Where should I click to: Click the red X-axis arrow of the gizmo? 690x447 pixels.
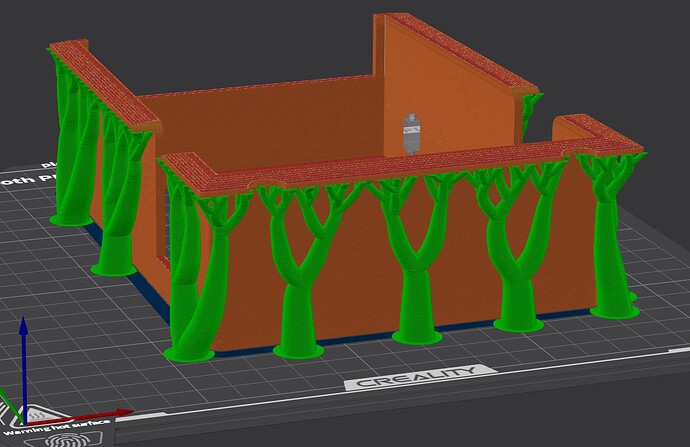(110, 411)
